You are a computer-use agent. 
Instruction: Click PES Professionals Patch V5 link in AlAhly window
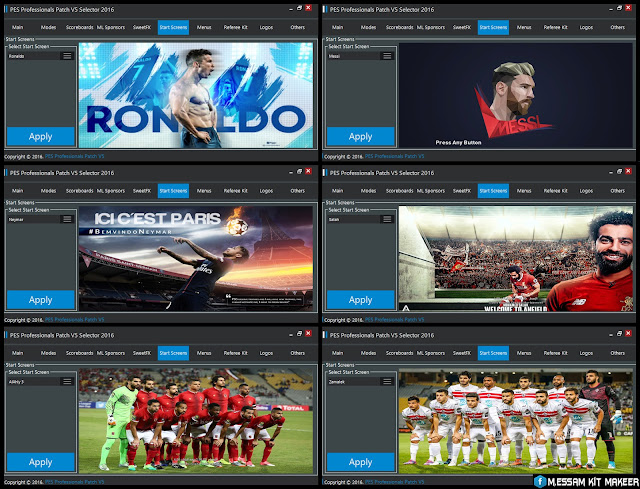pos(74,482)
